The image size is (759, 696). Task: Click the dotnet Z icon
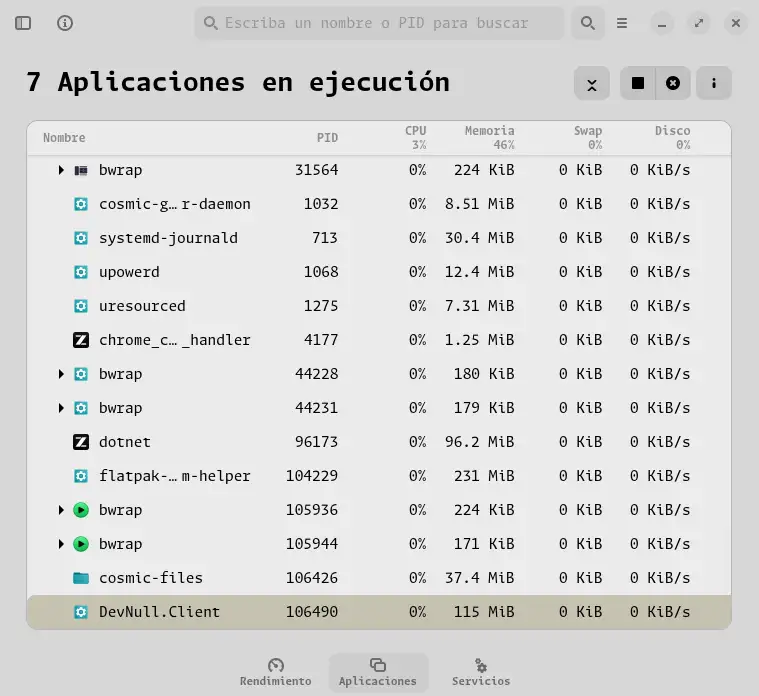coord(81,442)
